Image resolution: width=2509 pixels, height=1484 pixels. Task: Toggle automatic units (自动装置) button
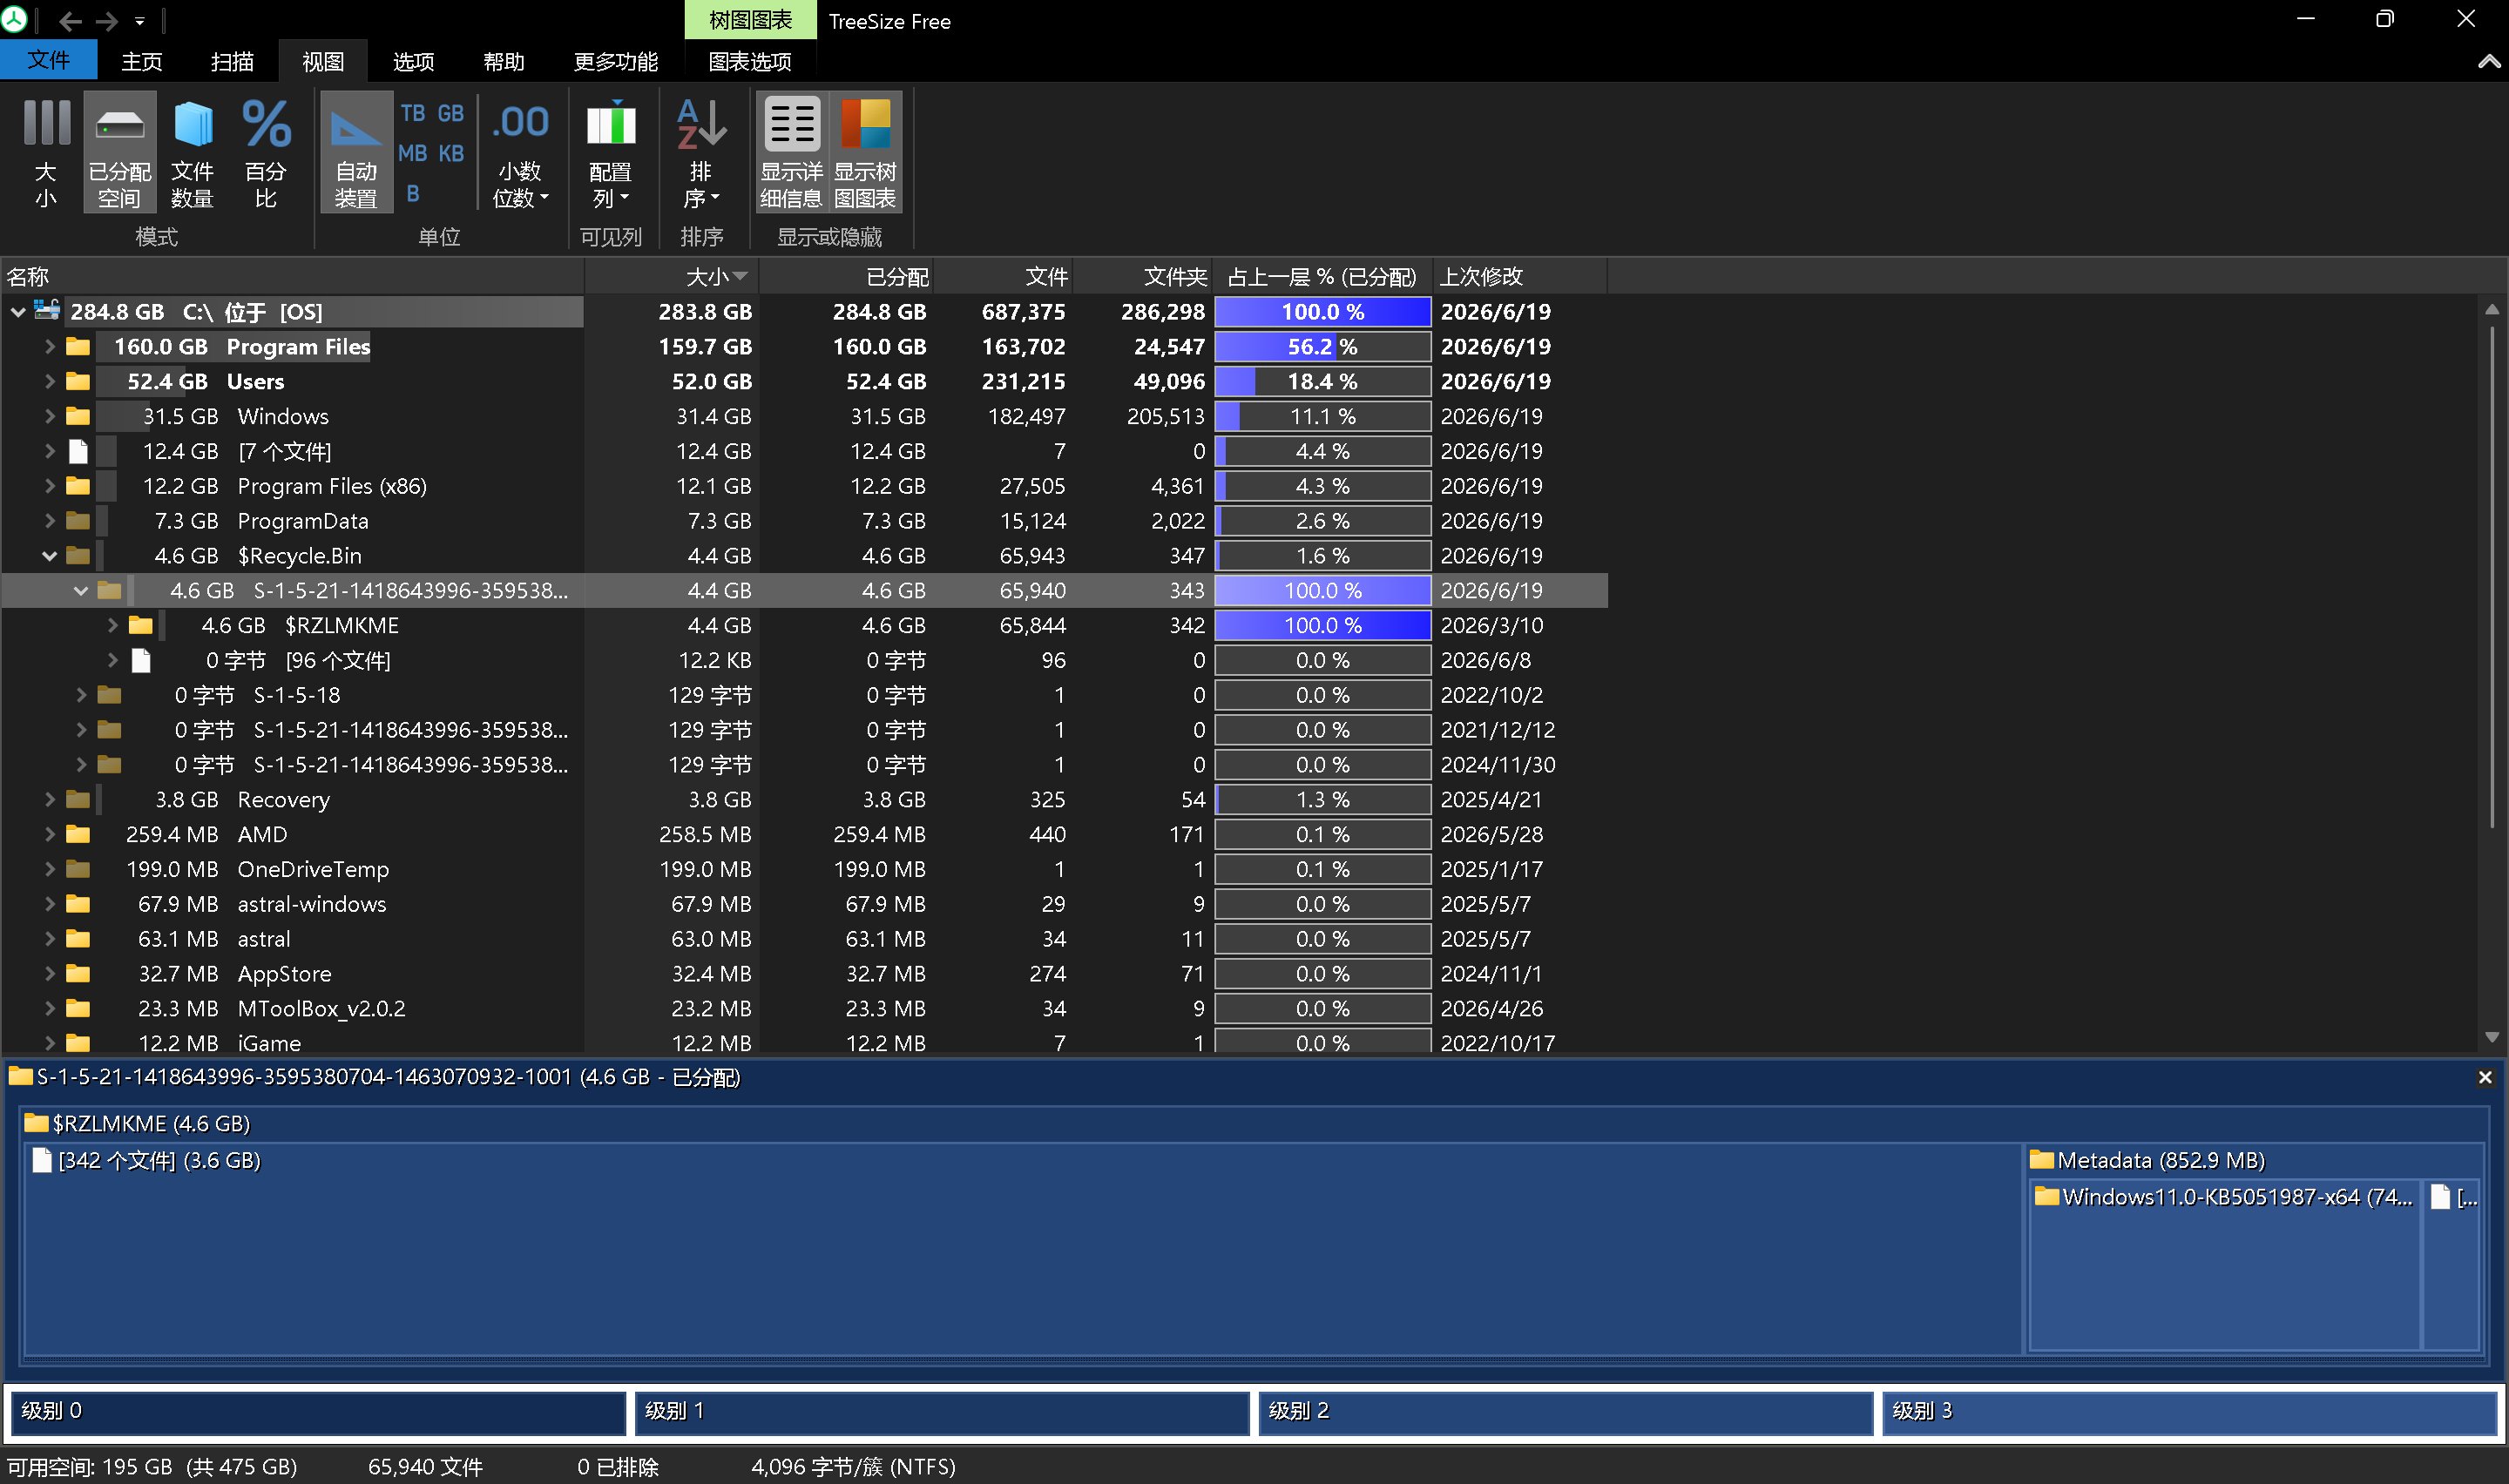[x=356, y=152]
